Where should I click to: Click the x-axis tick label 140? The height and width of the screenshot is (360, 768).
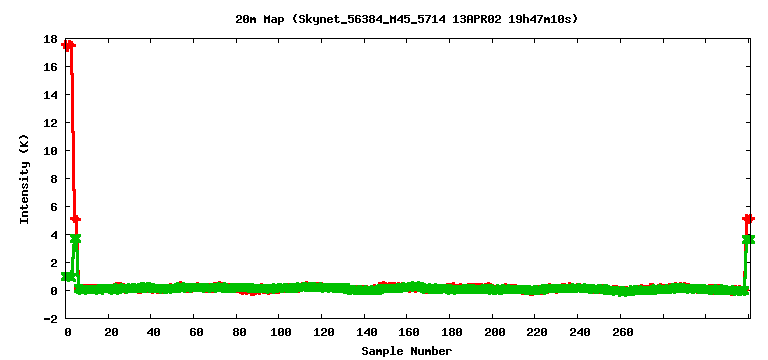[365, 333]
